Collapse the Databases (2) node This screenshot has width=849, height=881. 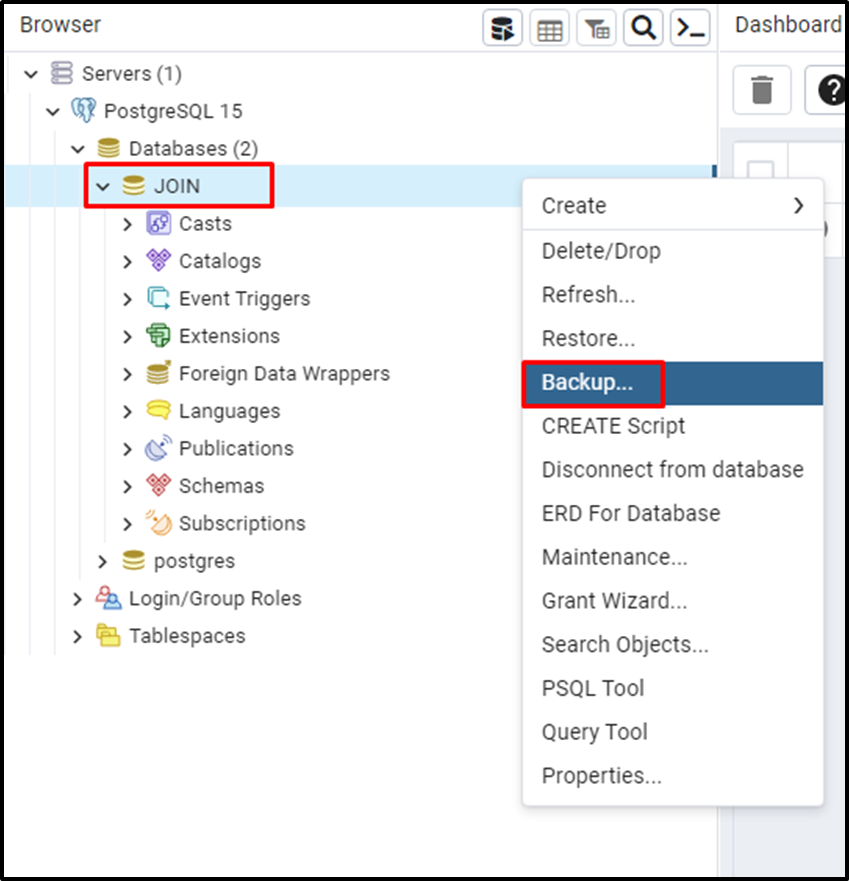tap(78, 148)
